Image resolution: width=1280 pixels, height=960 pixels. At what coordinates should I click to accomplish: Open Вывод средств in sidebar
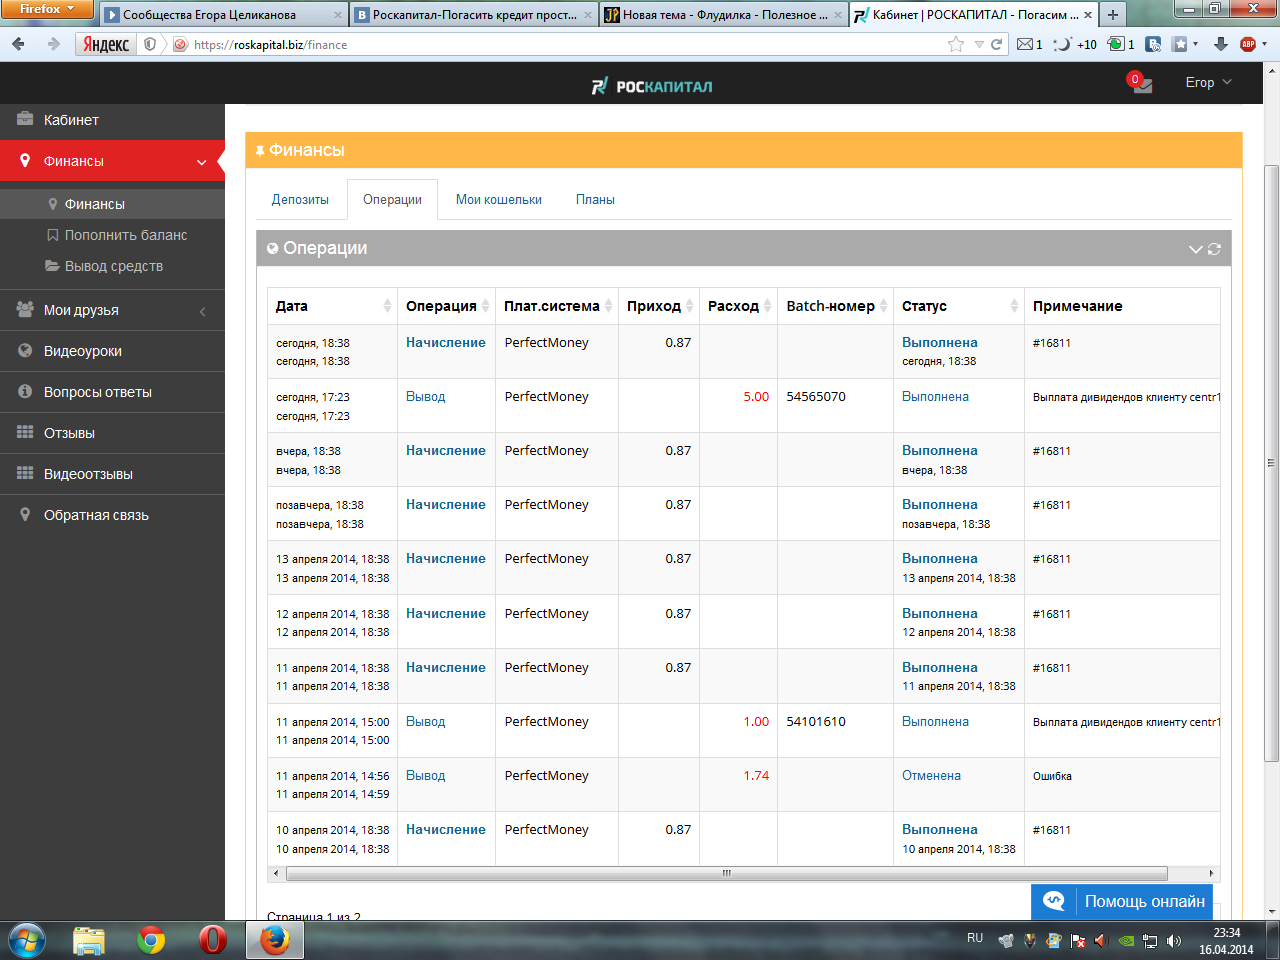(x=112, y=266)
